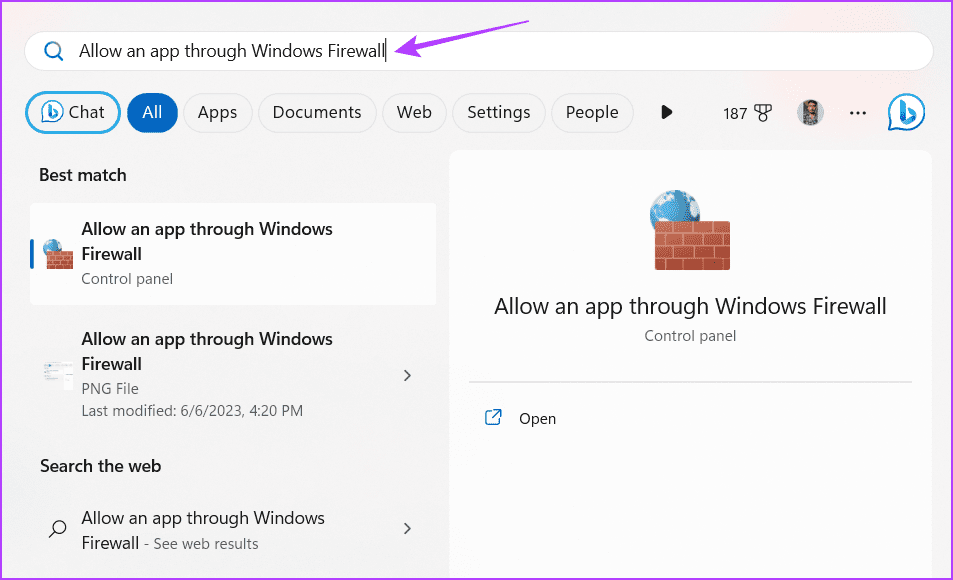The height and width of the screenshot is (580, 953).
Task: Switch to the Documents filter tab
Action: (317, 112)
